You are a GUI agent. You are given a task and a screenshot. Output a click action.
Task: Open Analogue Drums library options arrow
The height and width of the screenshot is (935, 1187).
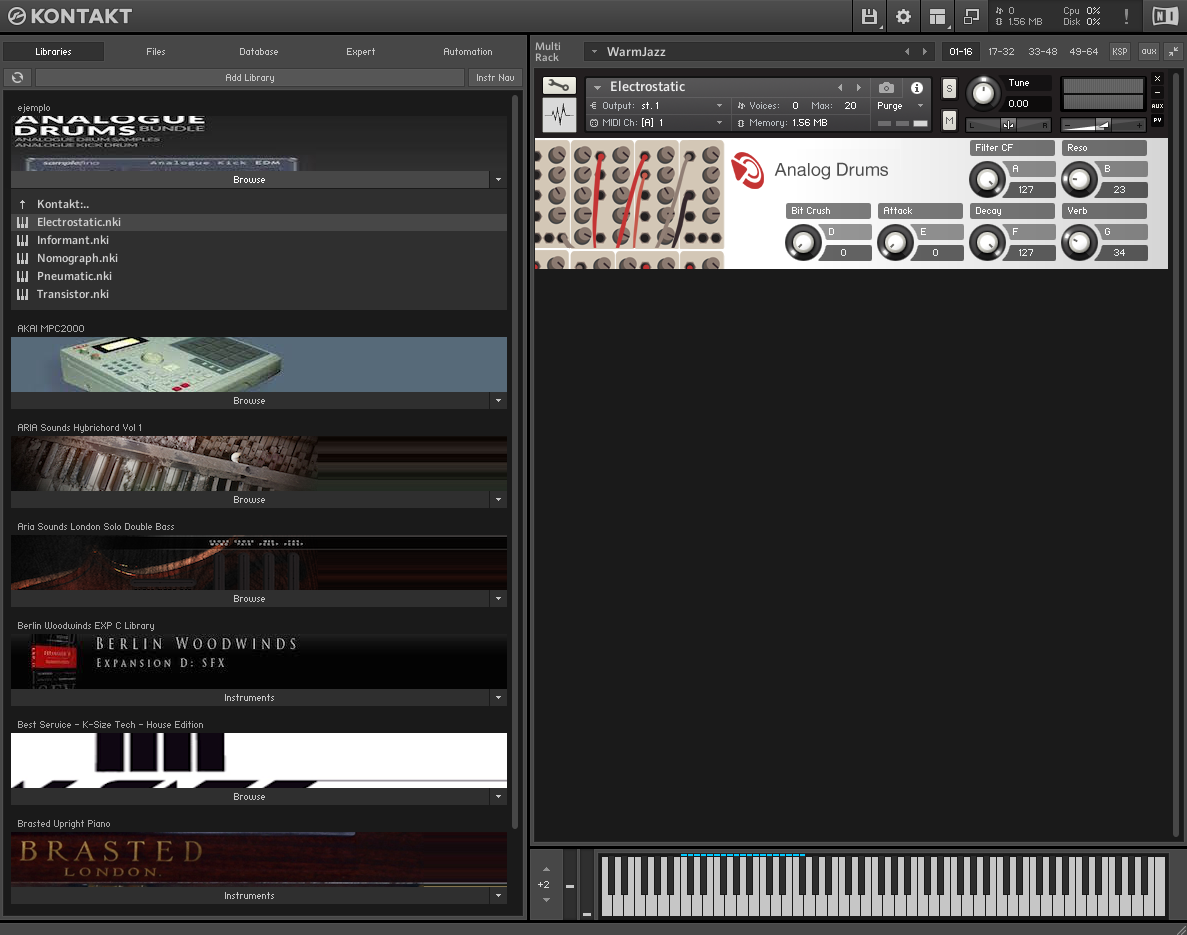point(498,179)
